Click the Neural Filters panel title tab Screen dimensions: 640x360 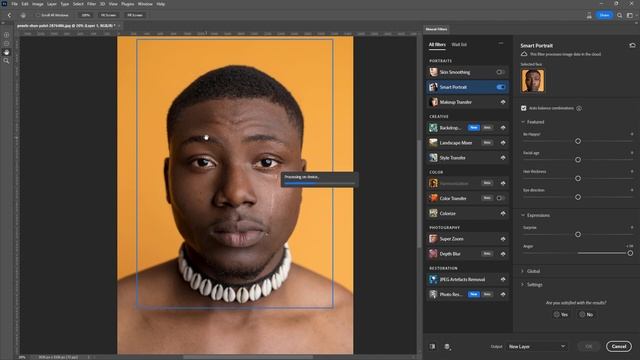[436, 29]
